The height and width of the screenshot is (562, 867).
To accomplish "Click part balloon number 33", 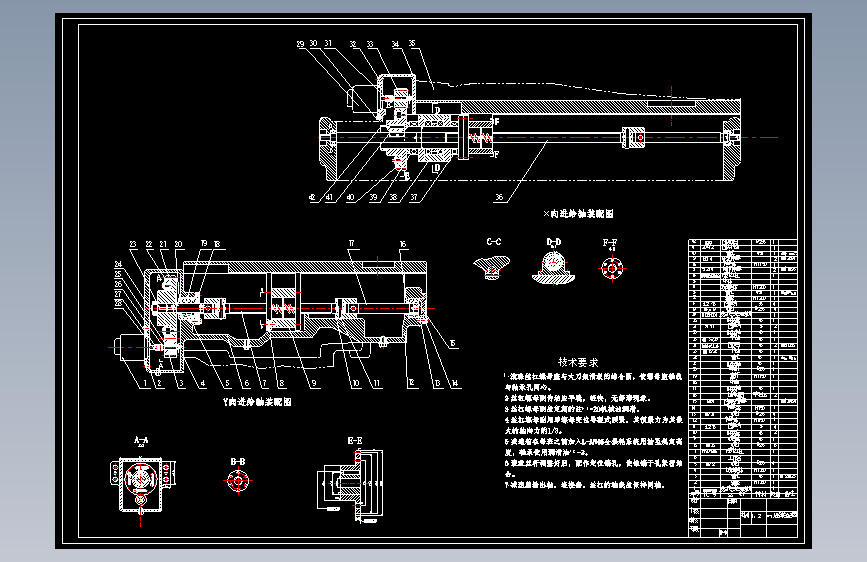I will click(x=369, y=44).
